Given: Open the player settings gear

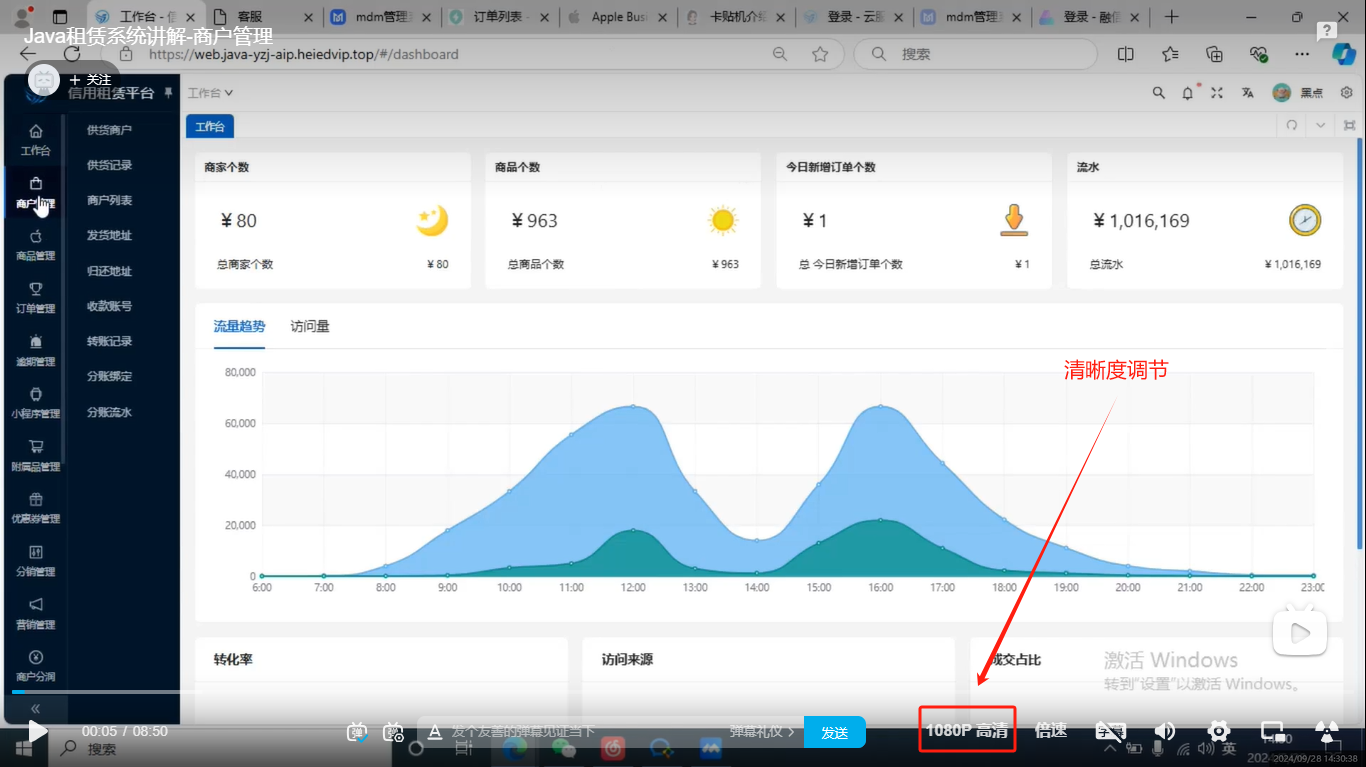Looking at the screenshot, I should (x=1218, y=731).
